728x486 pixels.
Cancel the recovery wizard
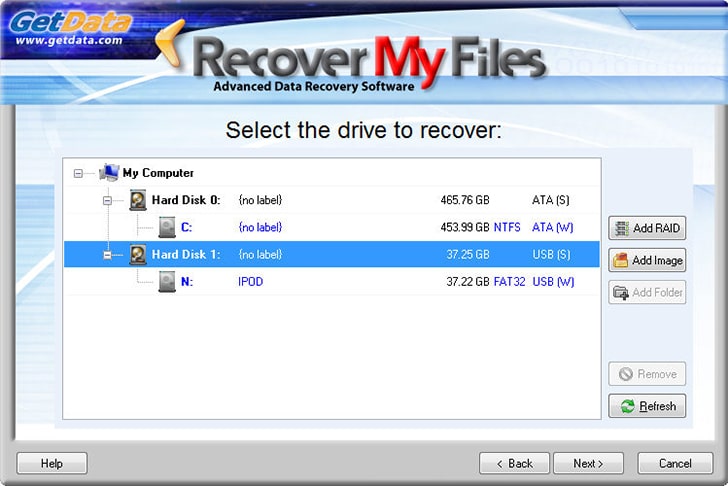tap(675, 463)
